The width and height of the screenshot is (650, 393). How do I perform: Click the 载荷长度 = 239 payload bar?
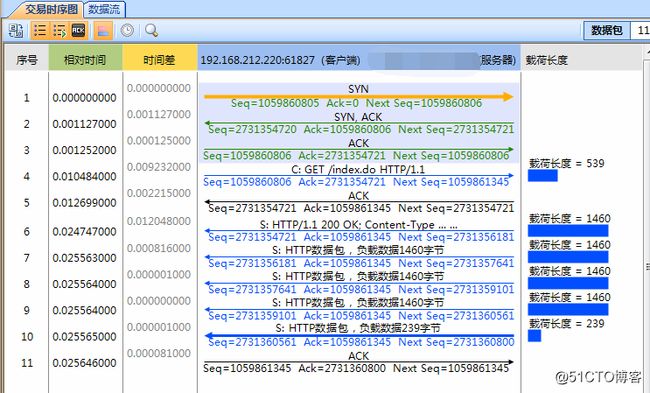(x=534, y=335)
